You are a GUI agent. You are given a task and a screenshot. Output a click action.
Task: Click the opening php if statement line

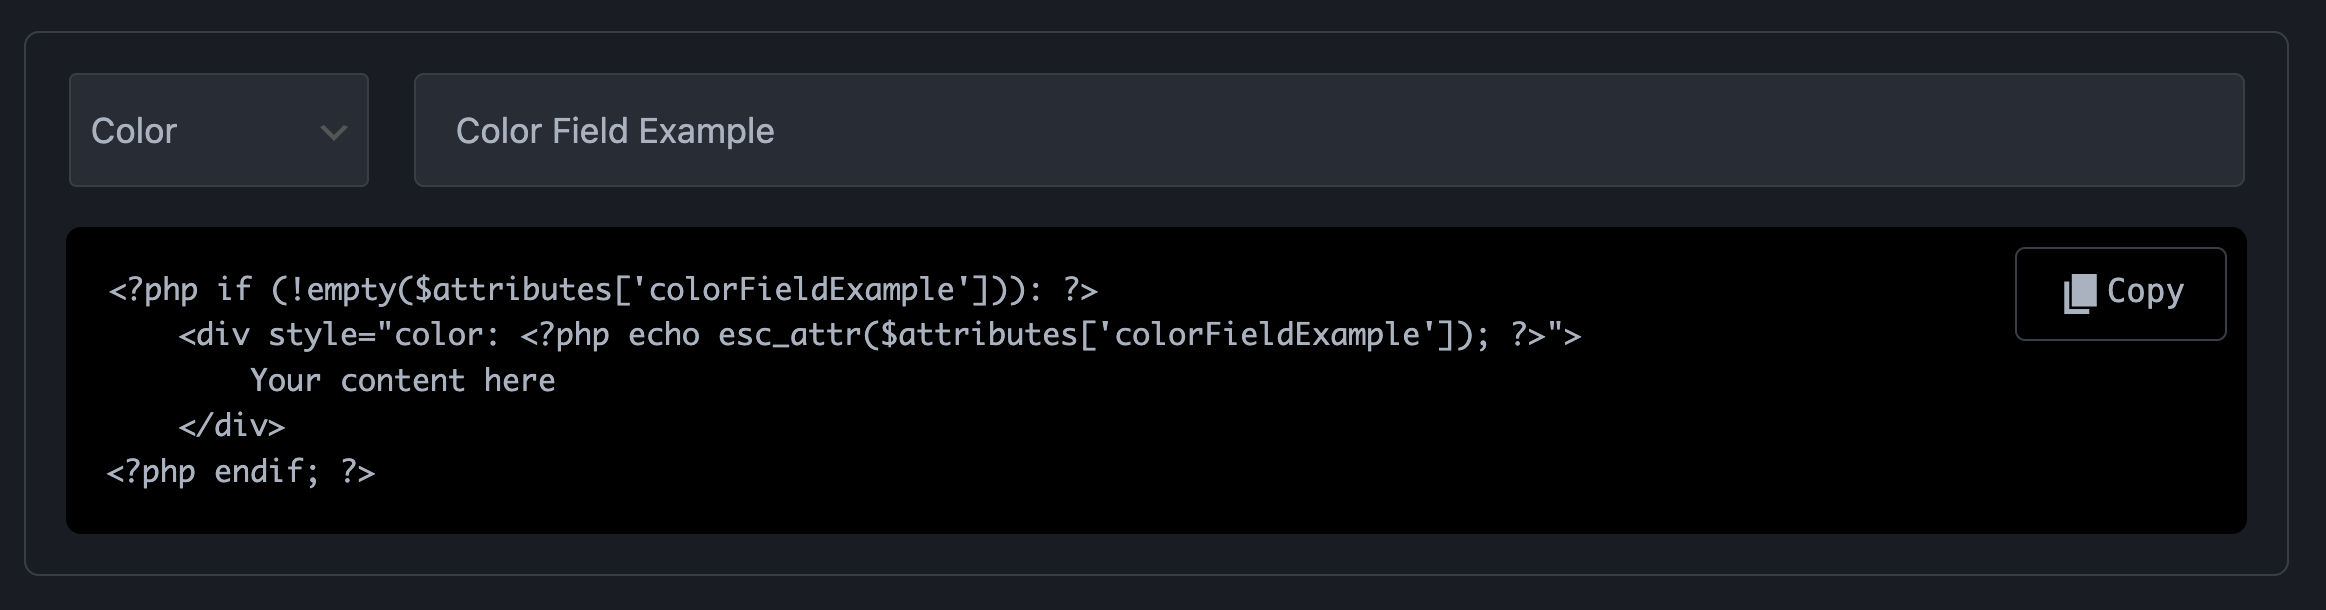(602, 290)
